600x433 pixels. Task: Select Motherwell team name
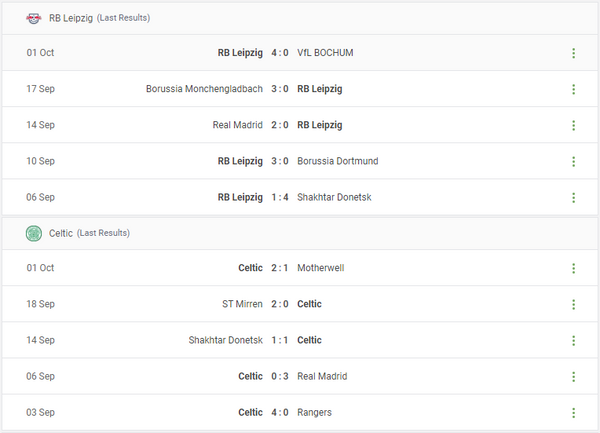coord(323,268)
